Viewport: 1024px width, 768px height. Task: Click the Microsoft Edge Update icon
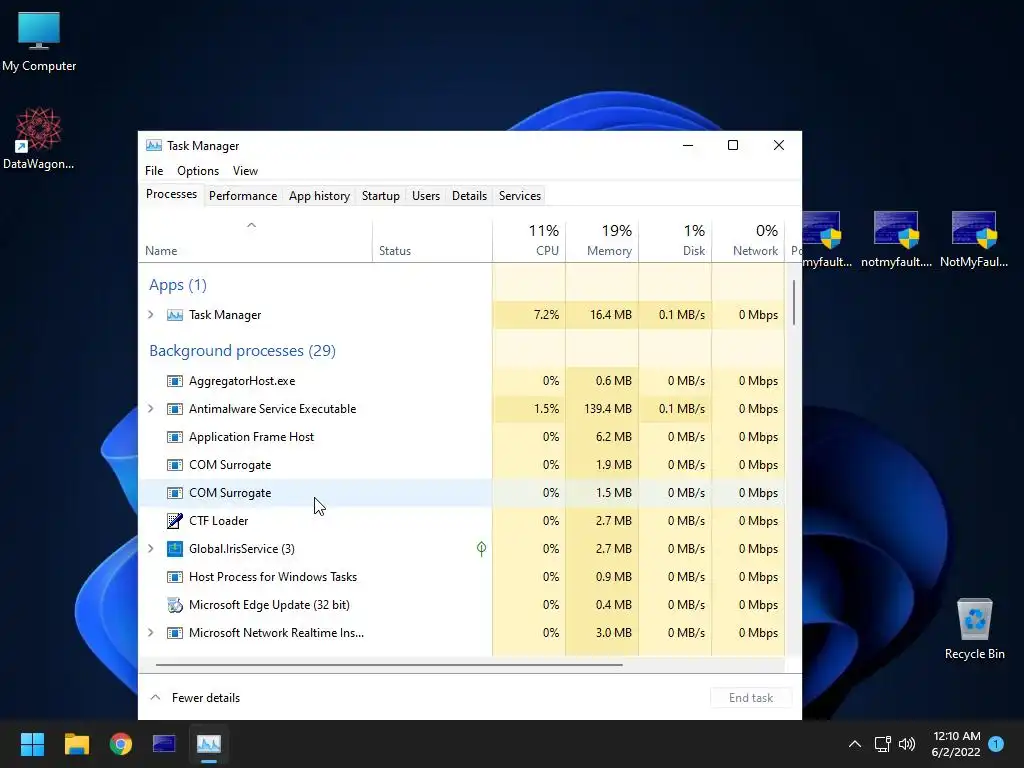pyautogui.click(x=174, y=605)
